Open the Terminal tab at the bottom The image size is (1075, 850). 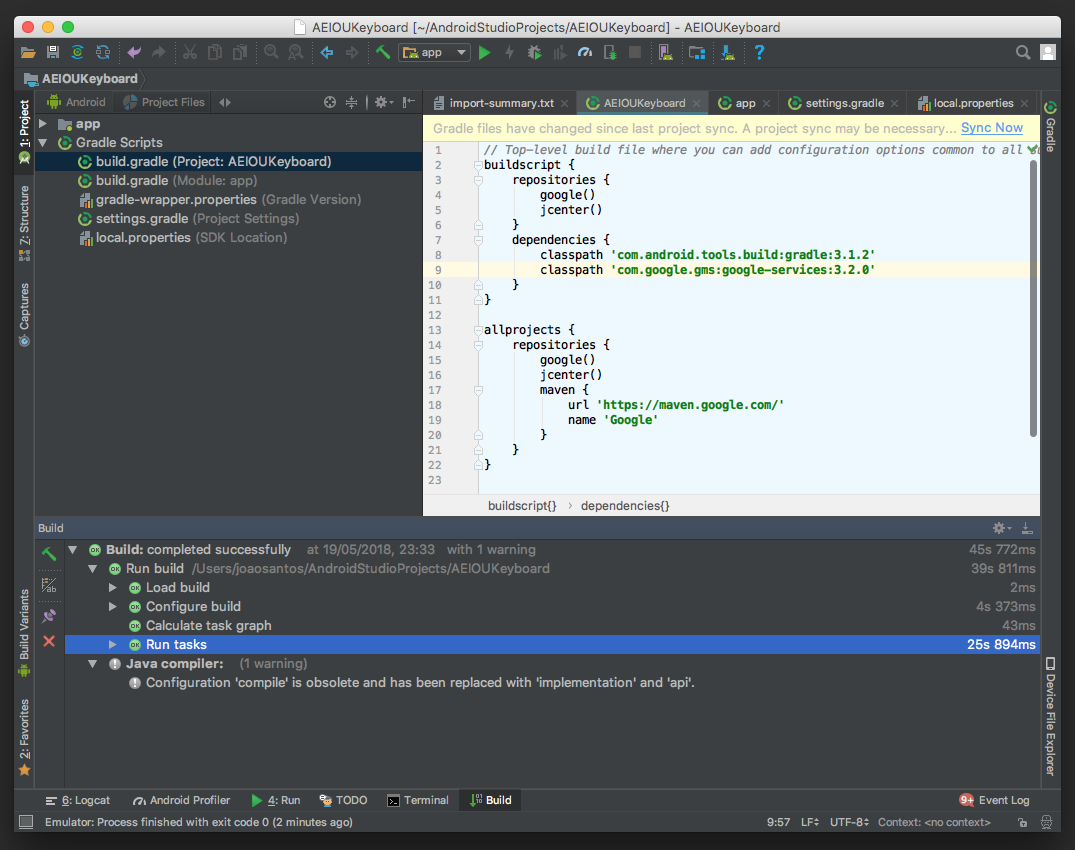click(x=418, y=800)
